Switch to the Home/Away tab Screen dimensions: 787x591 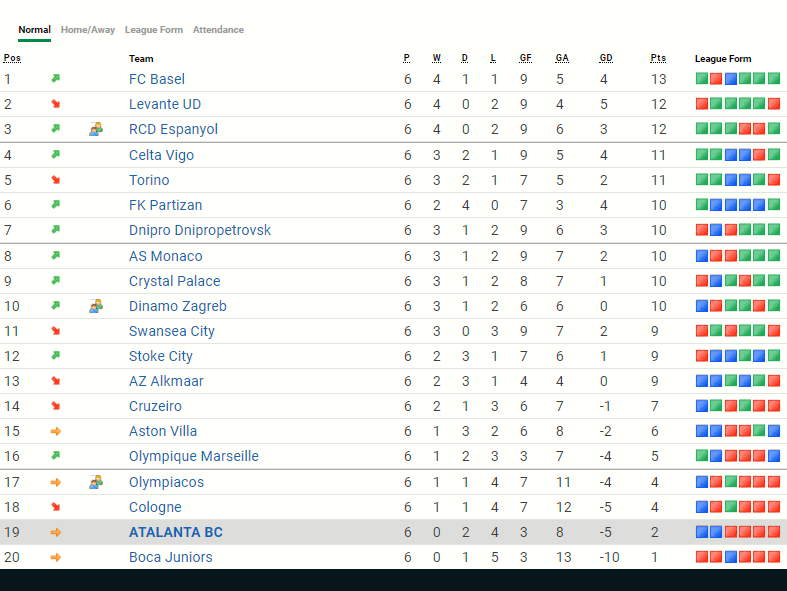(x=88, y=30)
